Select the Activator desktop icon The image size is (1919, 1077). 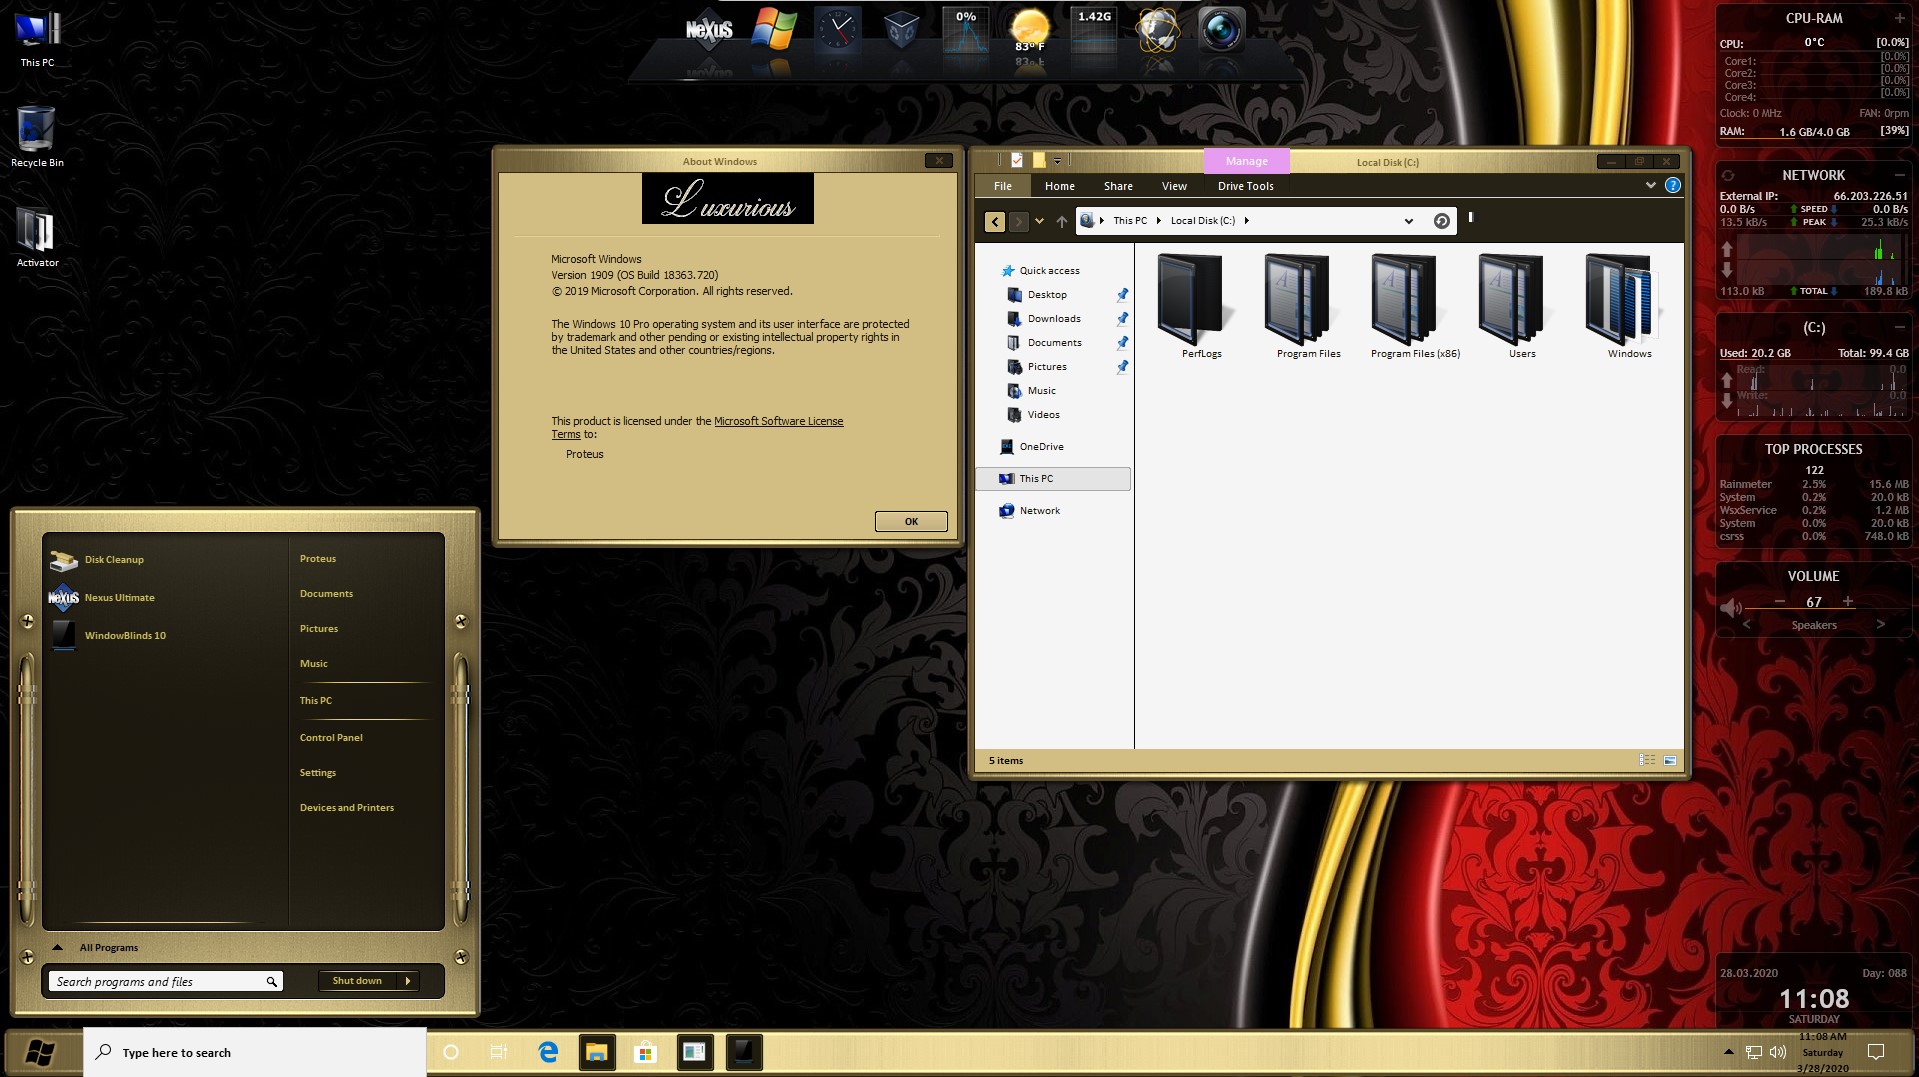(x=37, y=237)
